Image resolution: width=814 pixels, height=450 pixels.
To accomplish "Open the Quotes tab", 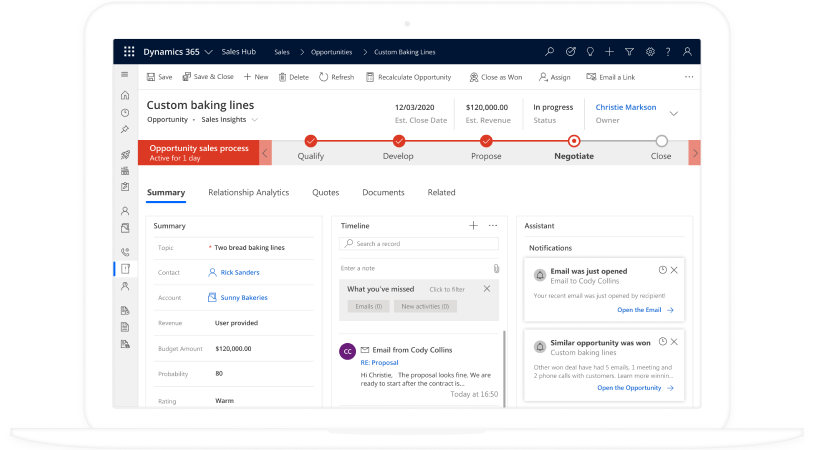I will coord(325,193).
